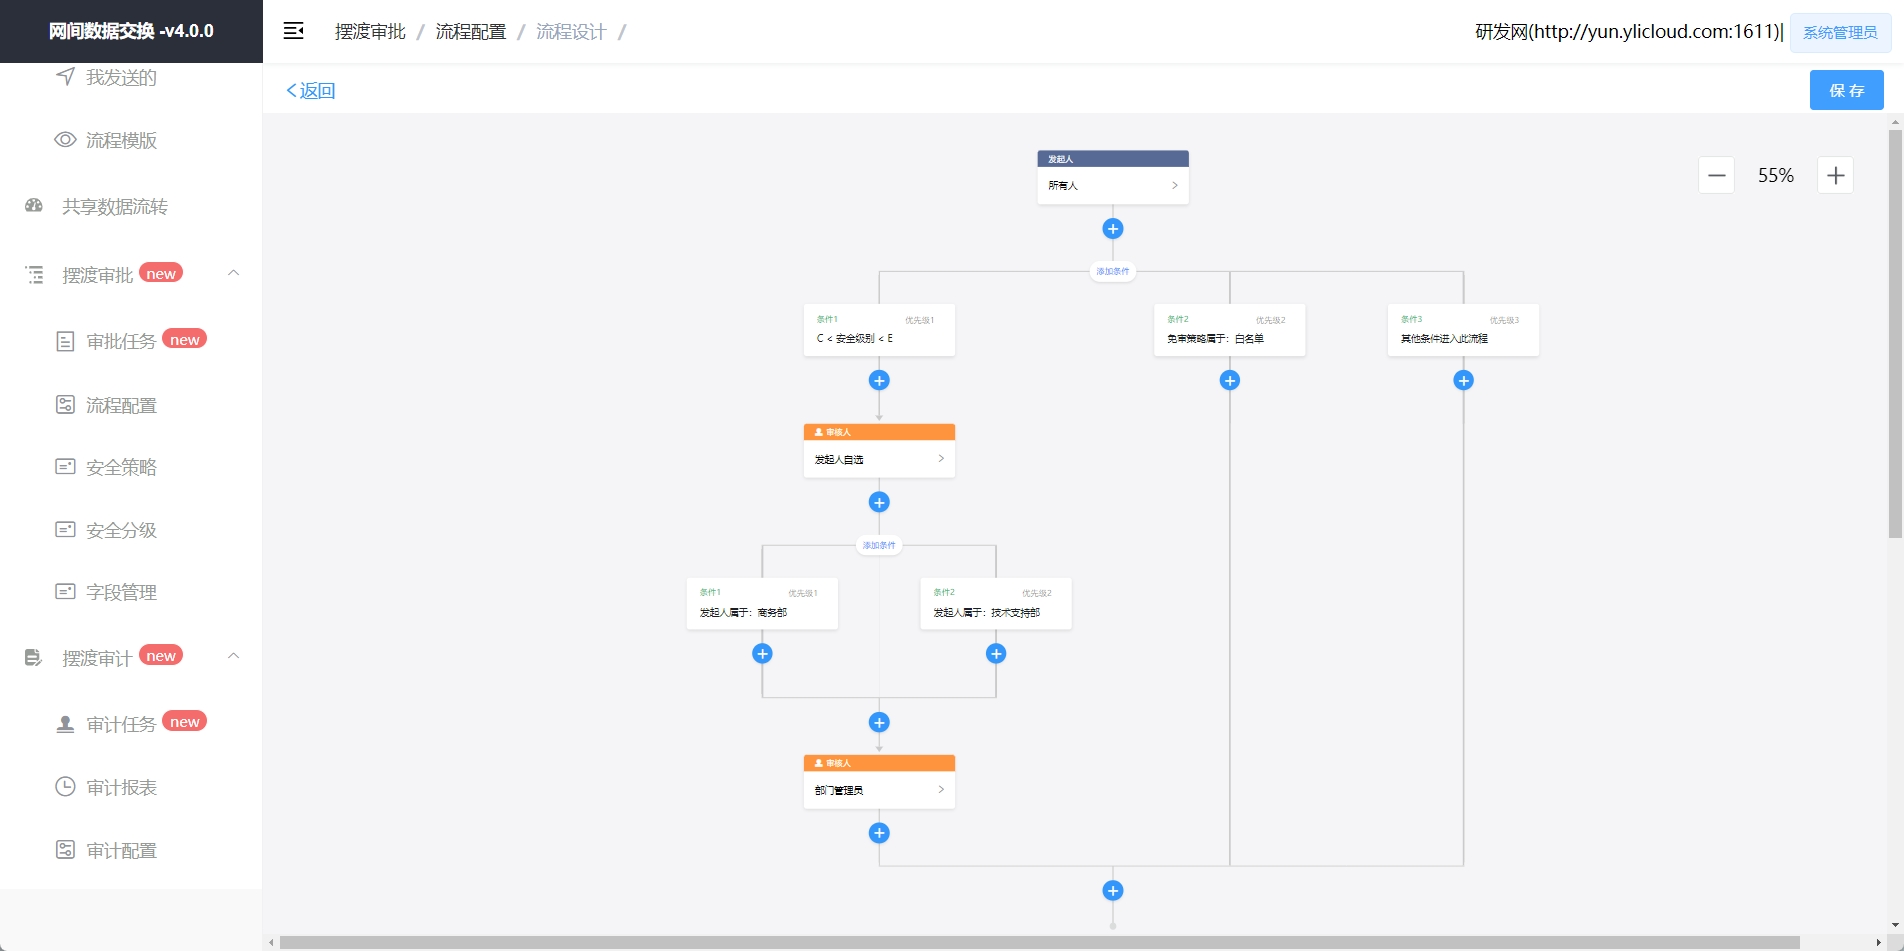Click the 保存 save button
This screenshot has width=1904, height=951.
click(x=1846, y=90)
